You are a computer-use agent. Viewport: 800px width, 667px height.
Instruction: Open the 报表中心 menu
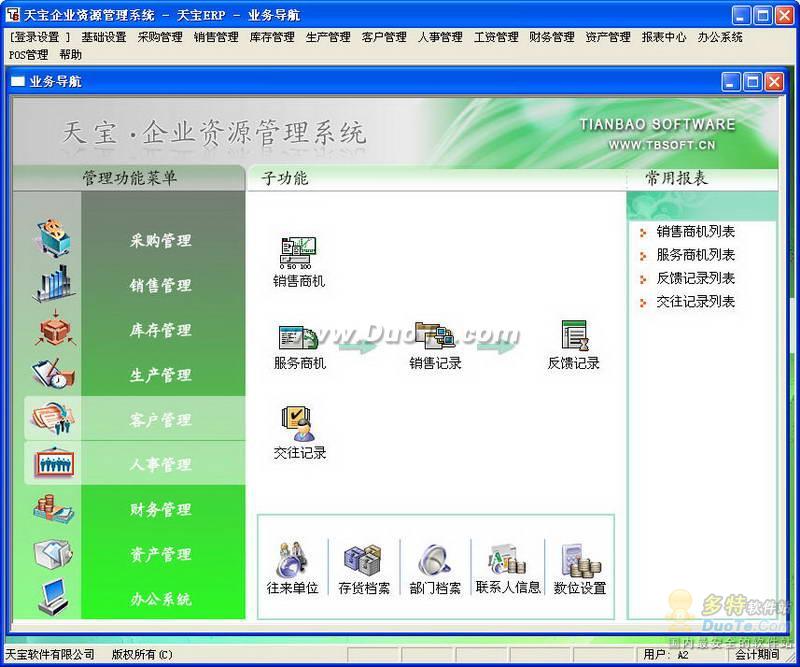tap(664, 37)
